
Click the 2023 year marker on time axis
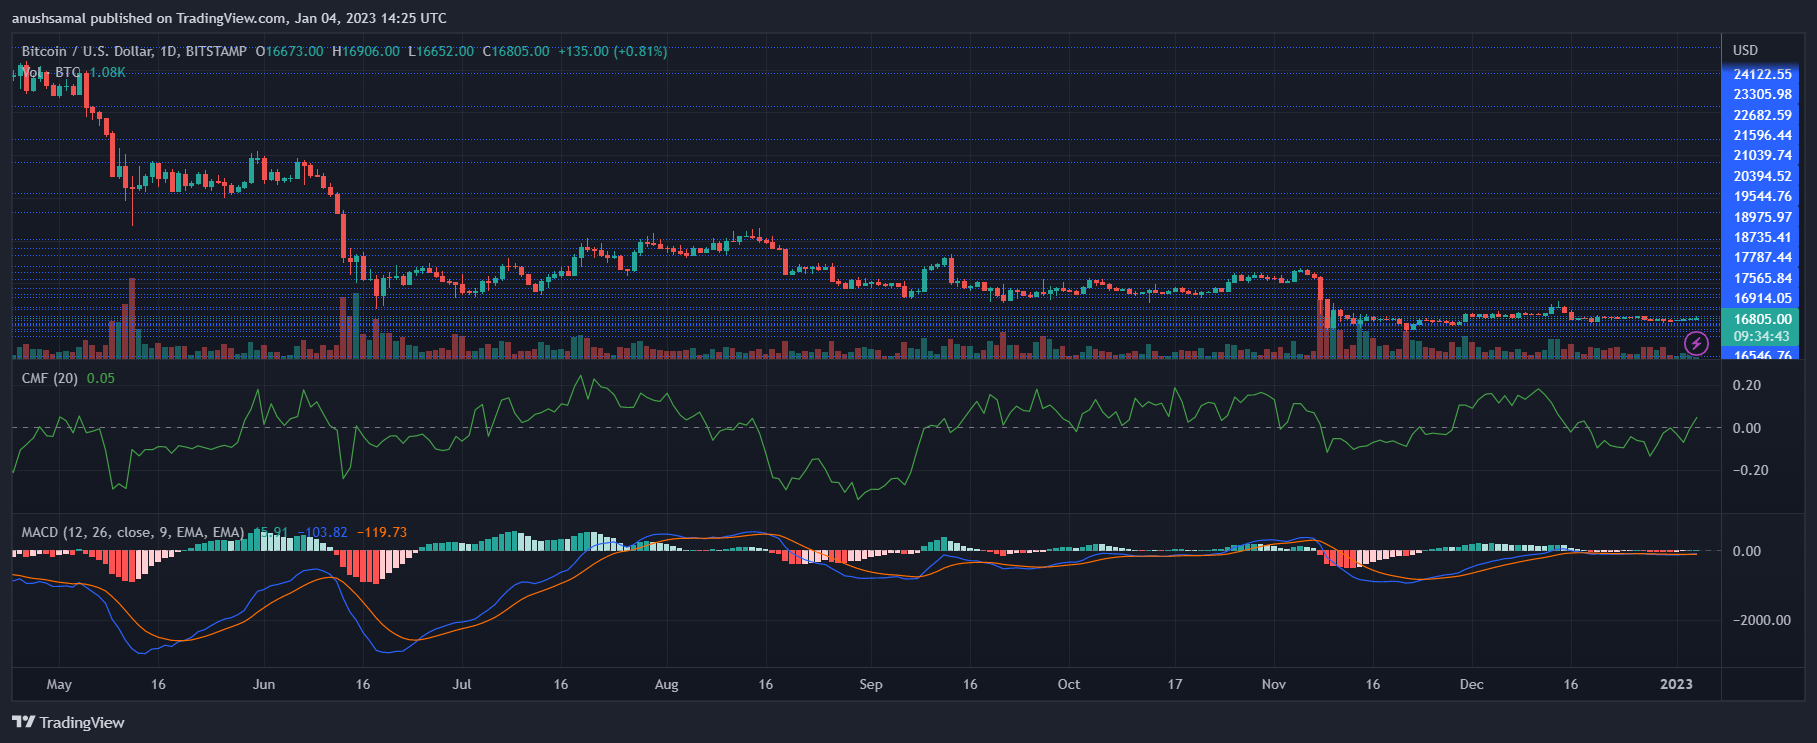click(1676, 684)
